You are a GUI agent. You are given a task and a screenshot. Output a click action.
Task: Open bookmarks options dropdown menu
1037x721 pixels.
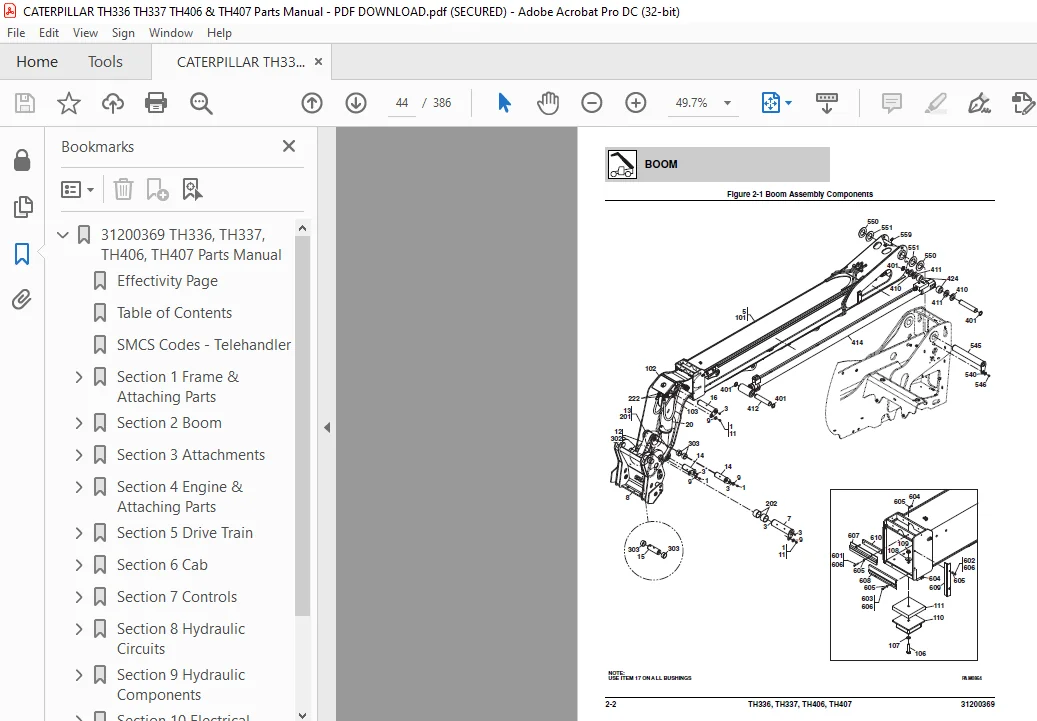click(77, 190)
